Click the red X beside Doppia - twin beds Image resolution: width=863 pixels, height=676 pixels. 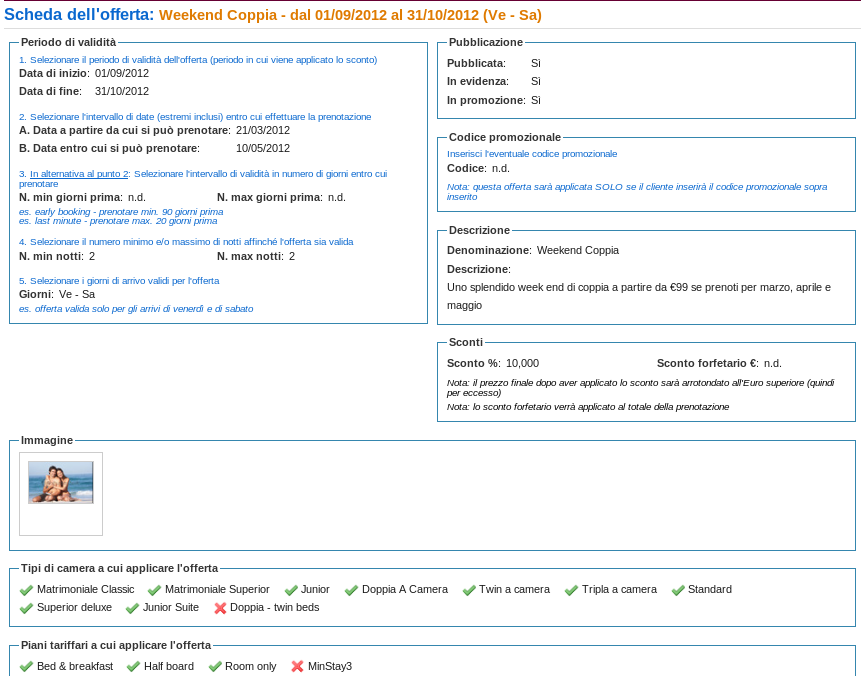tap(220, 608)
